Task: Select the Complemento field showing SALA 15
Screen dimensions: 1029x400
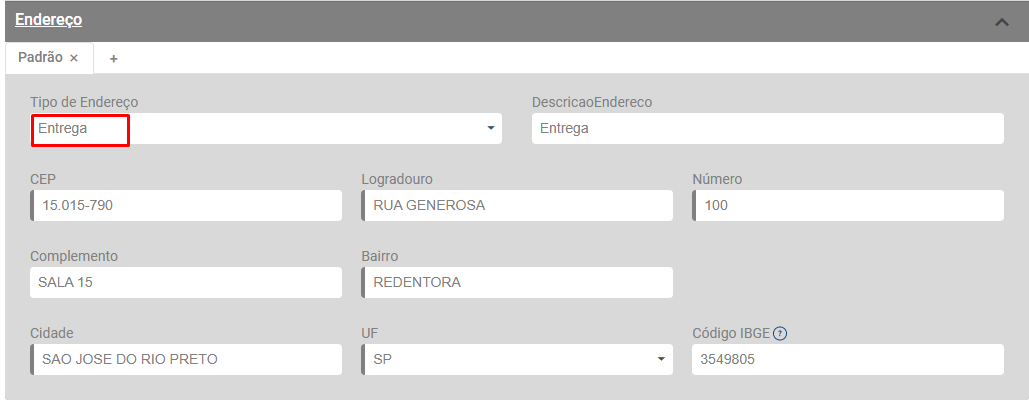Action: click(186, 283)
